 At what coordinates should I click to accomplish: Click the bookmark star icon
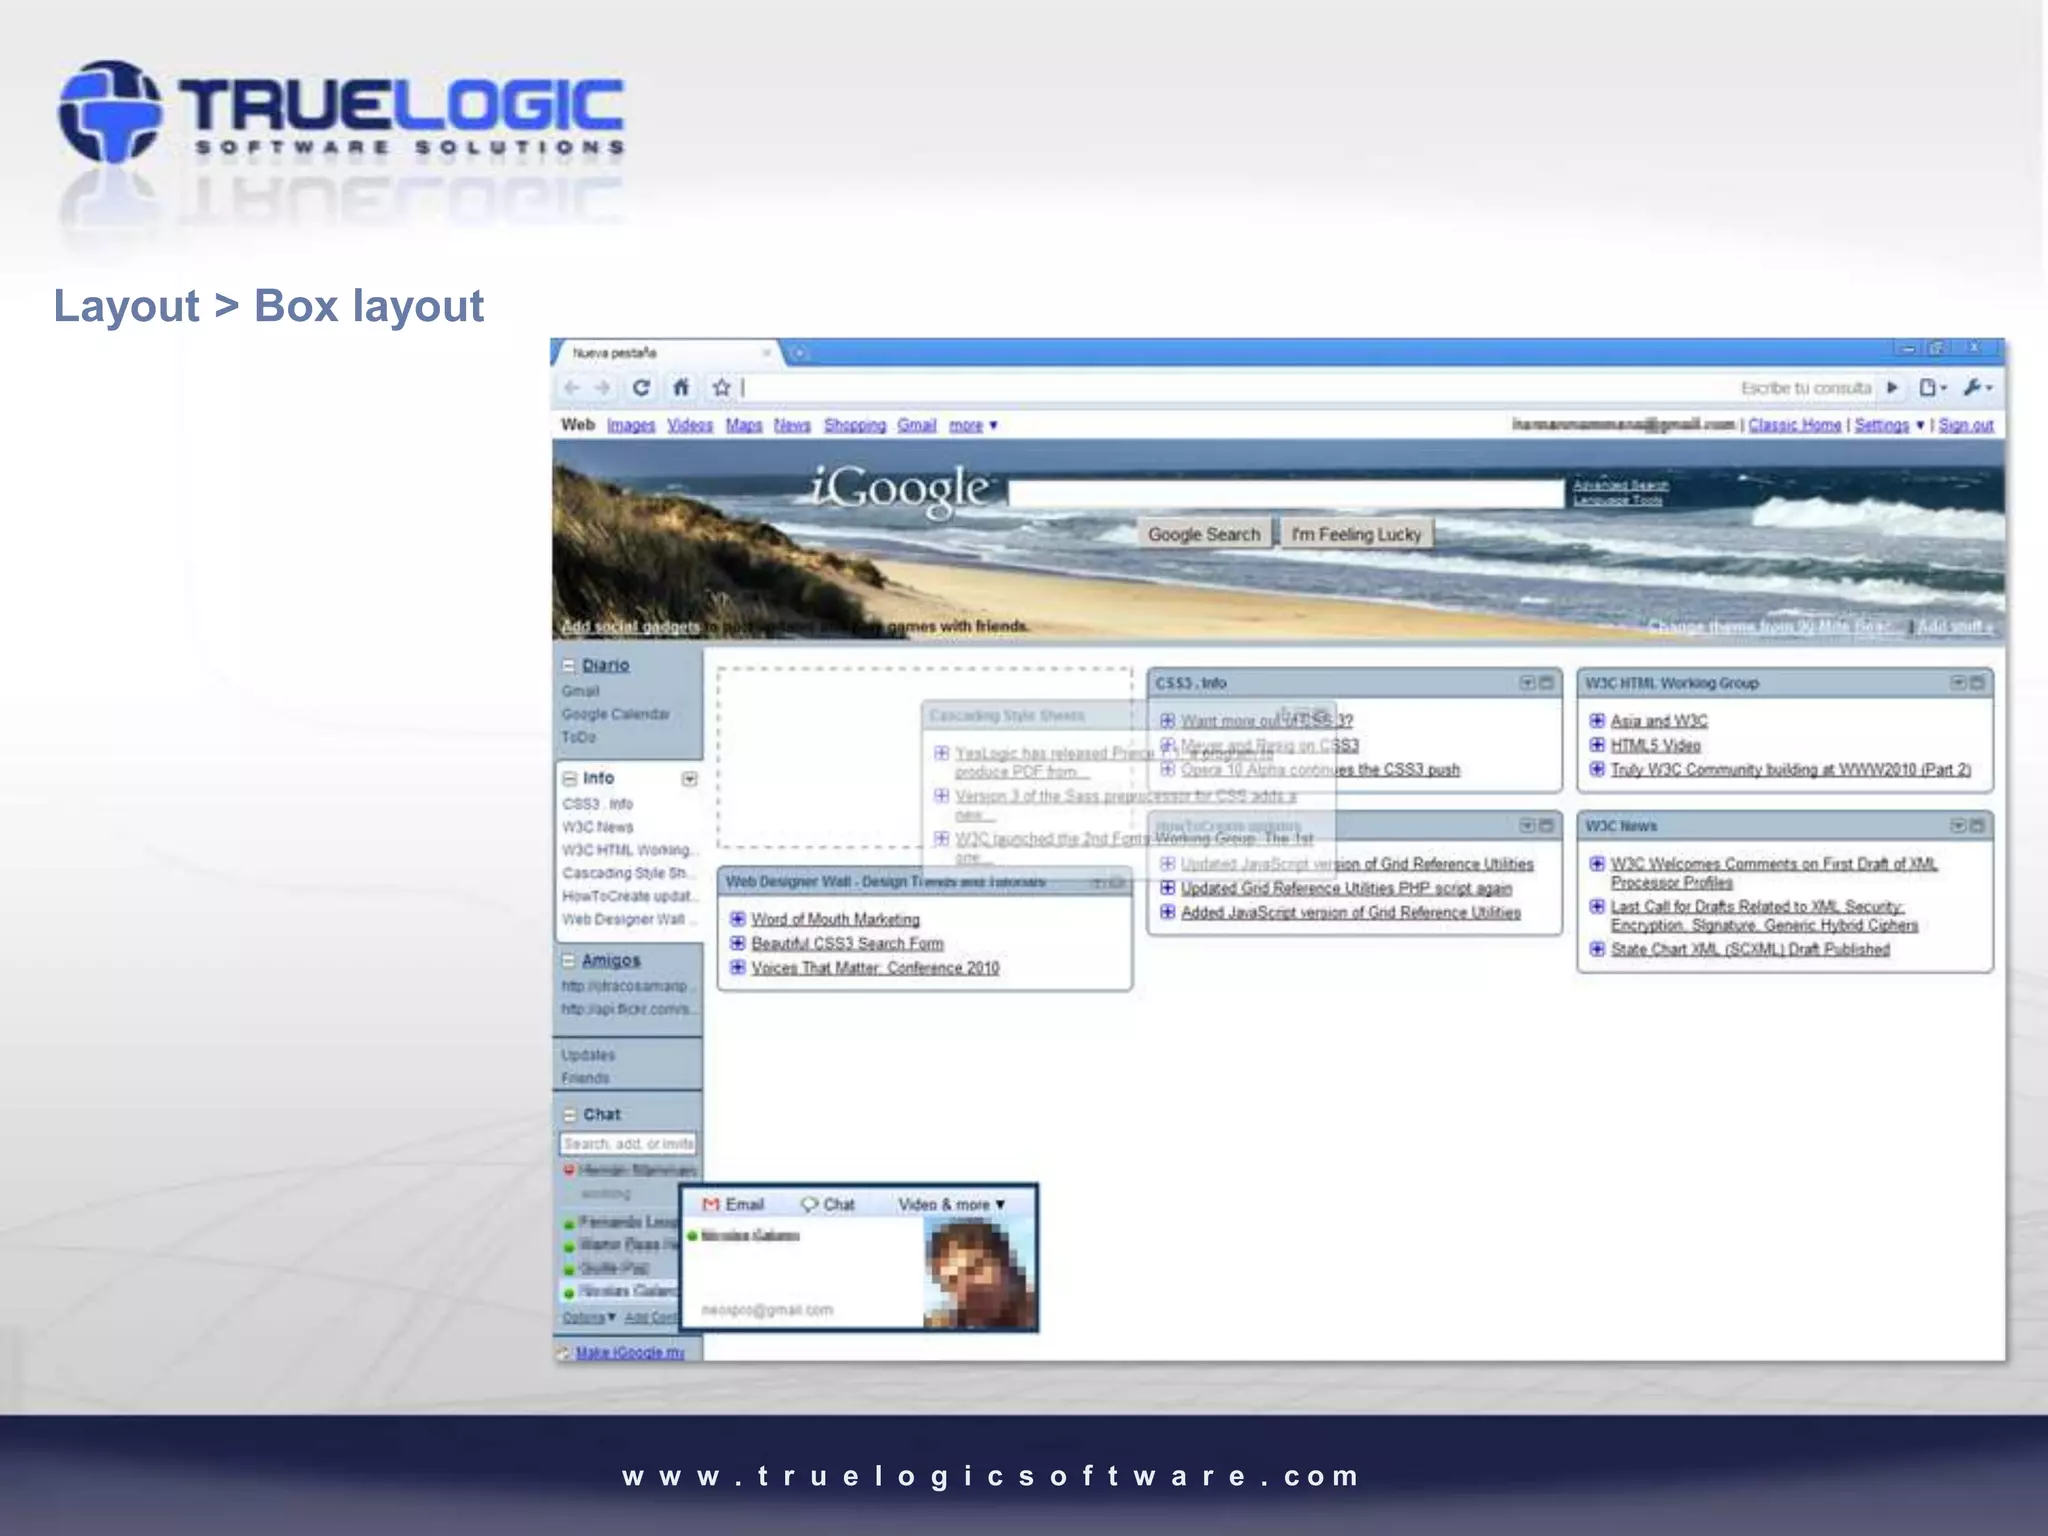721,388
